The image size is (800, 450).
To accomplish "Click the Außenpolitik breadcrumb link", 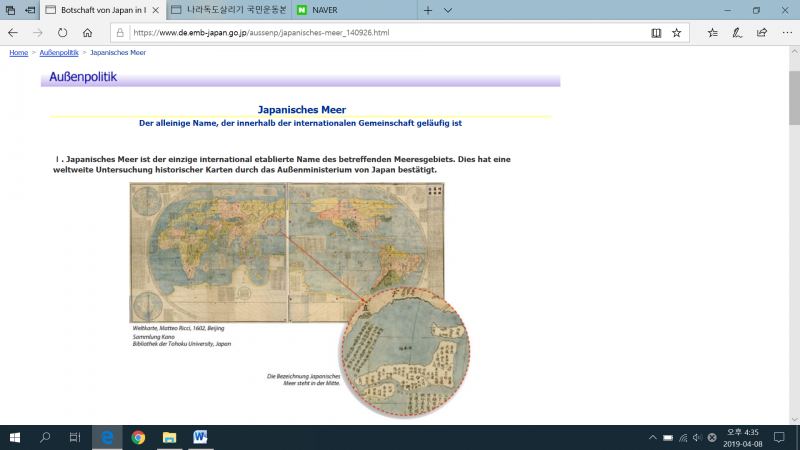I will click(59, 52).
